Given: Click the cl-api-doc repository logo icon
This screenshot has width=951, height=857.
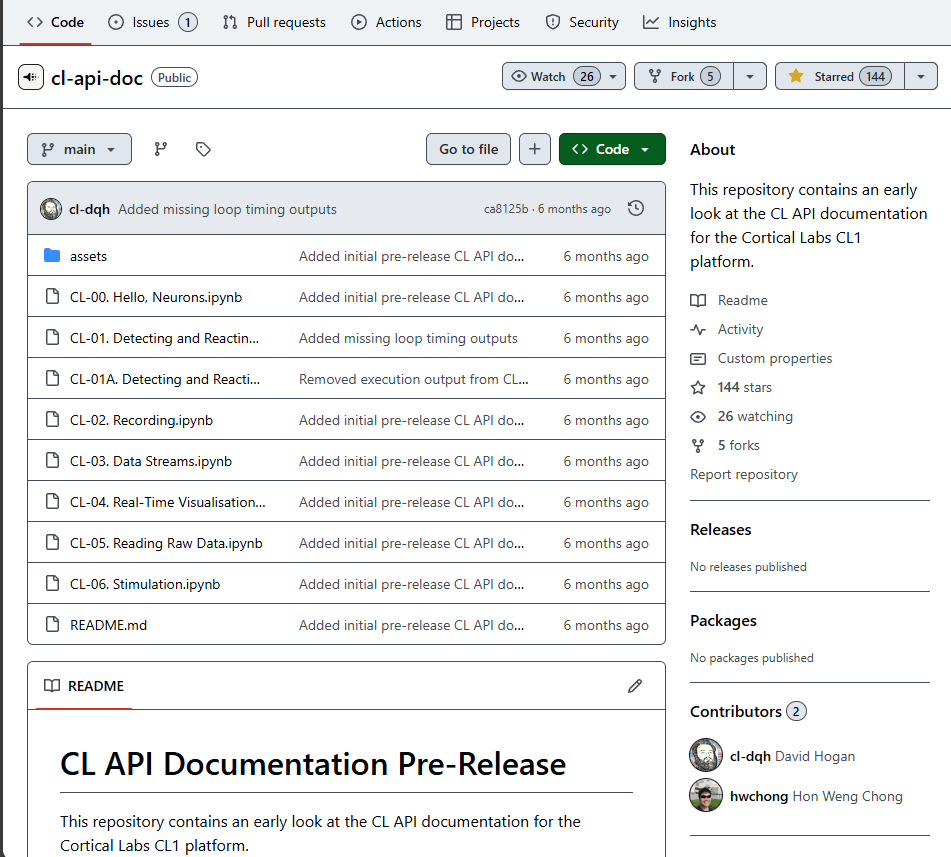Looking at the screenshot, I should [x=31, y=77].
